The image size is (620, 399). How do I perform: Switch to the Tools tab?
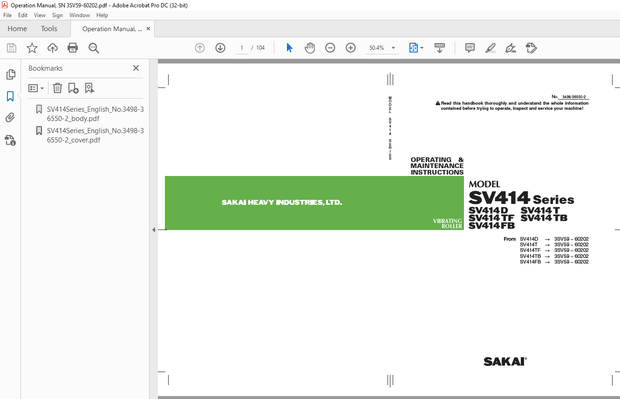click(x=49, y=28)
